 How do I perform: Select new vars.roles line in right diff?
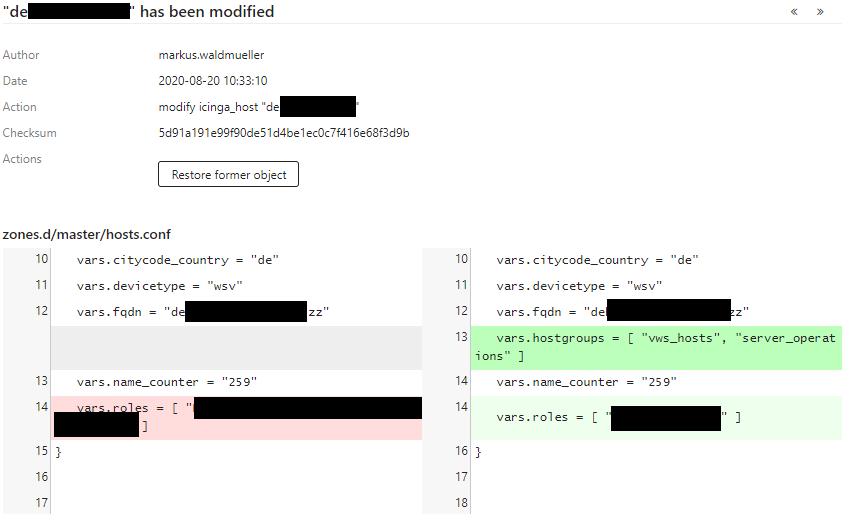tap(656, 417)
